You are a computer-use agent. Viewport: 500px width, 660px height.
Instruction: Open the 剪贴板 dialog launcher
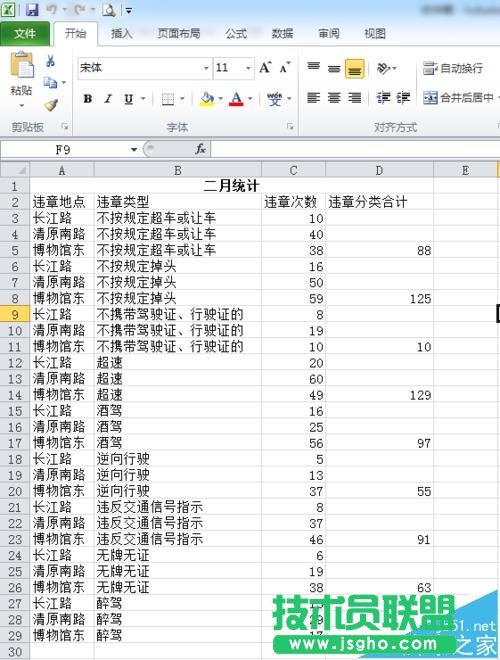pos(65,126)
